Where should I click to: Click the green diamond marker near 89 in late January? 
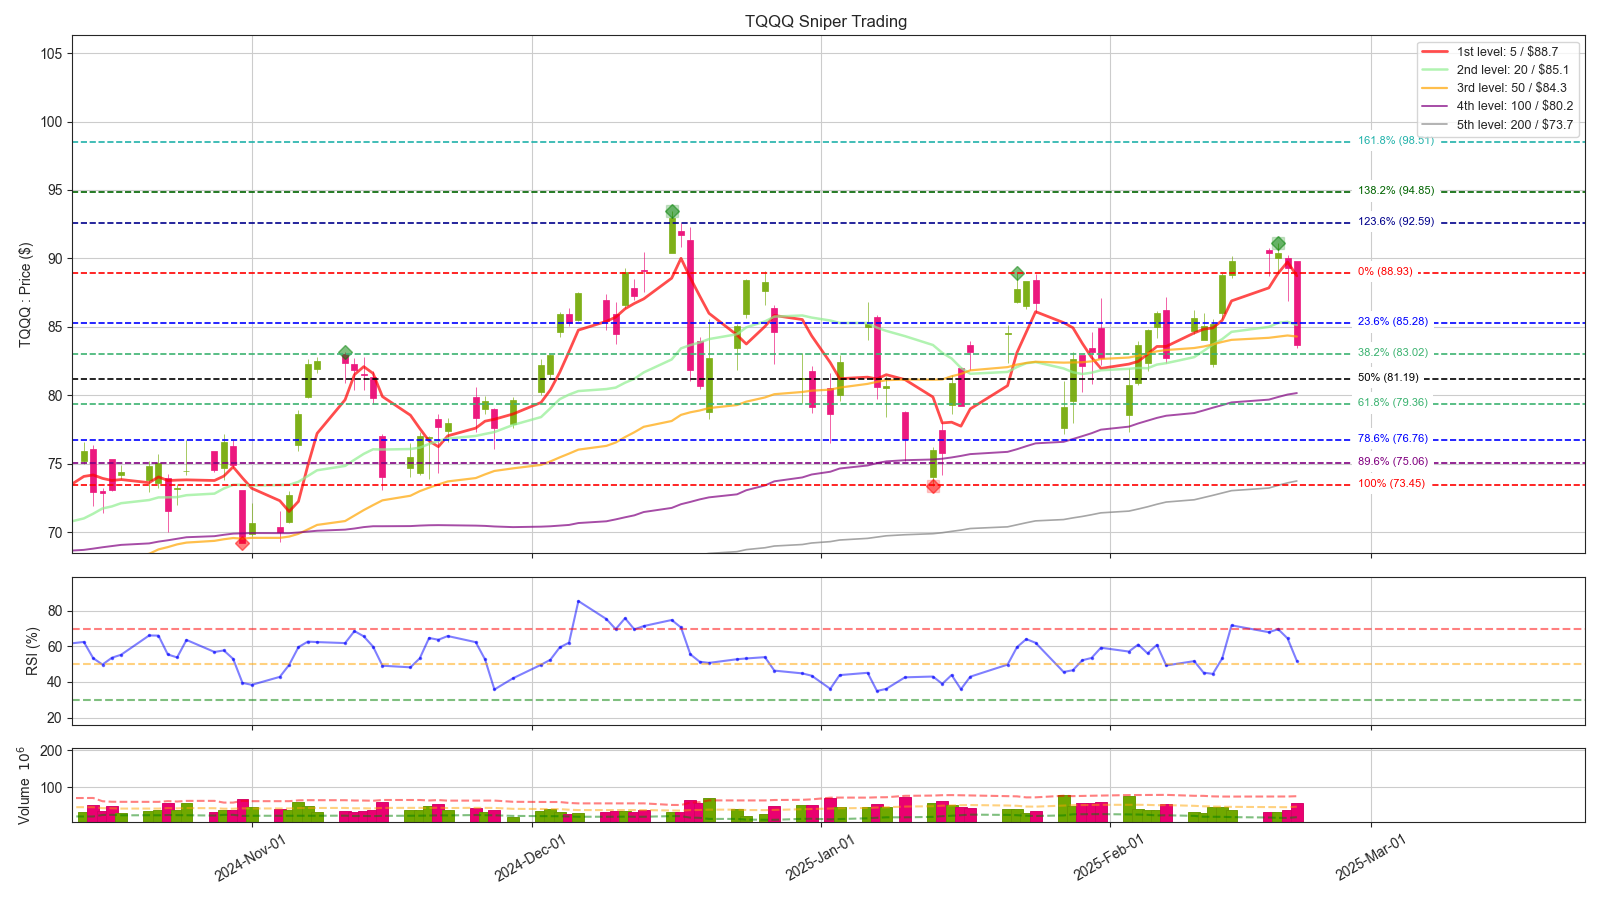point(1017,273)
